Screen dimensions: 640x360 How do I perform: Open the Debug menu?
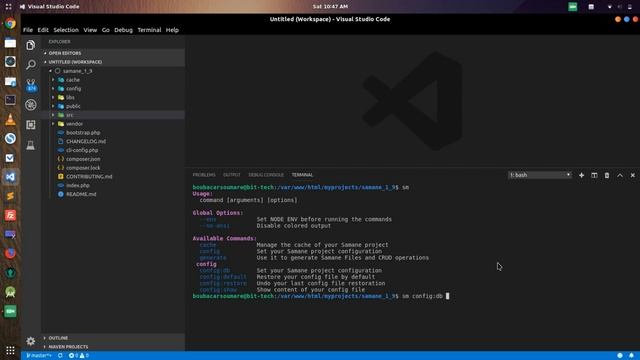123,30
